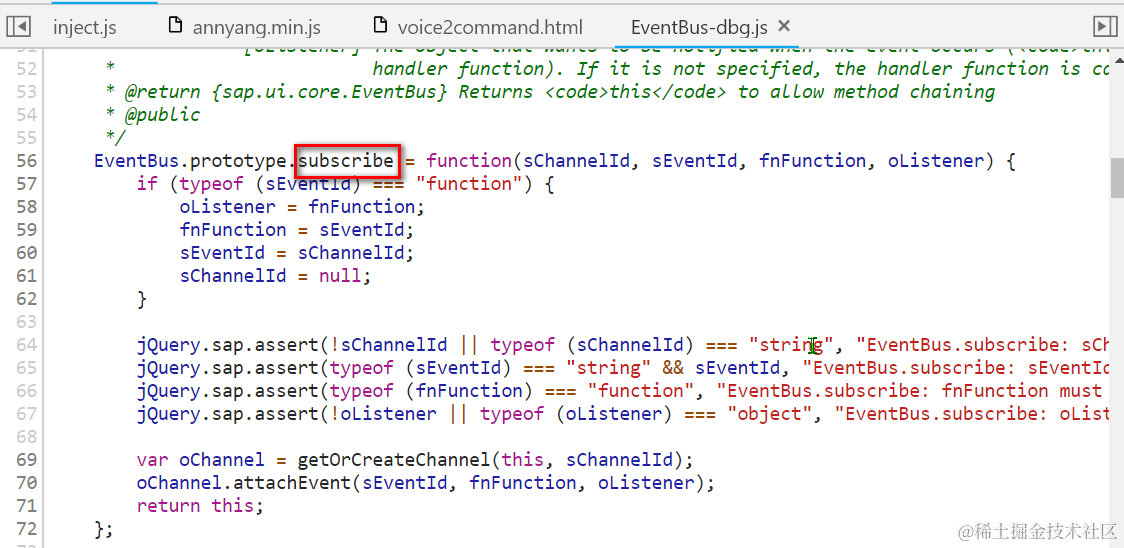The width and height of the screenshot is (1124, 548).
Task: Set breakpoint on line number 60
Action: coord(26,252)
